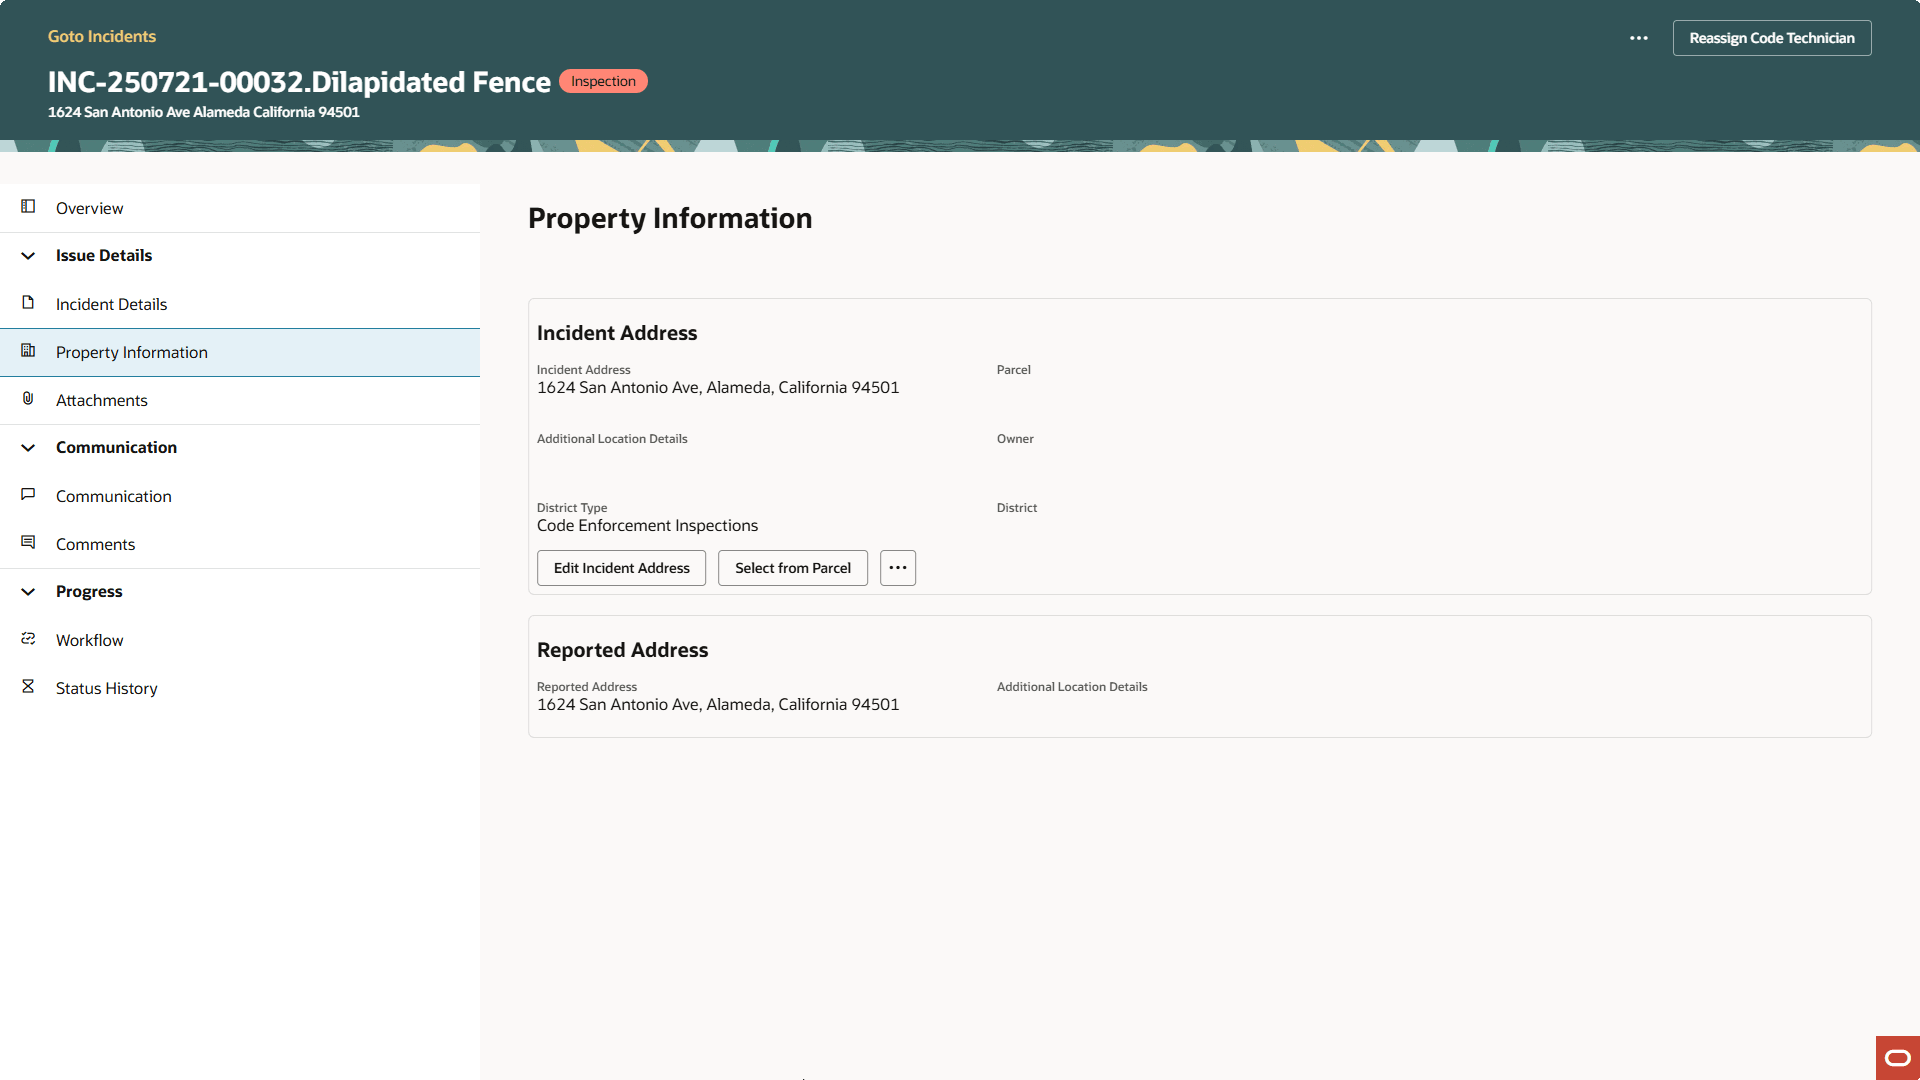
Task: Click the Overview panel icon in sidebar
Action: (x=28, y=207)
